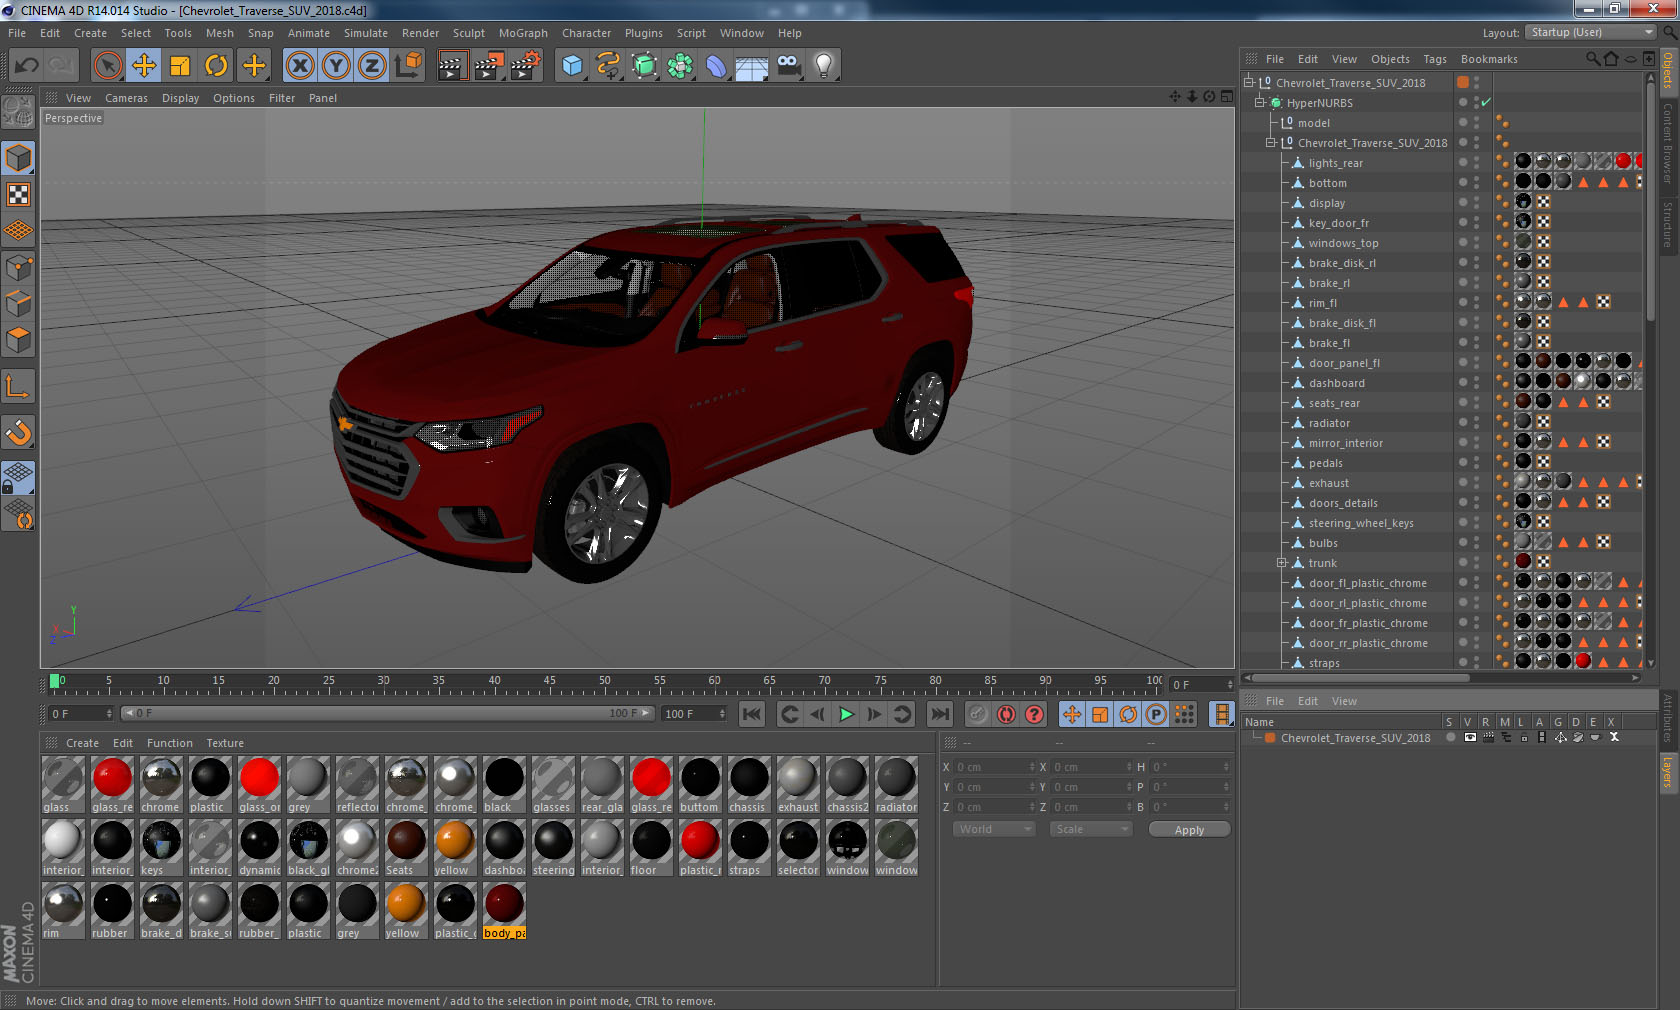Screen dimensions: 1680x1010
Task: Go to end of animation
Action: click(939, 714)
